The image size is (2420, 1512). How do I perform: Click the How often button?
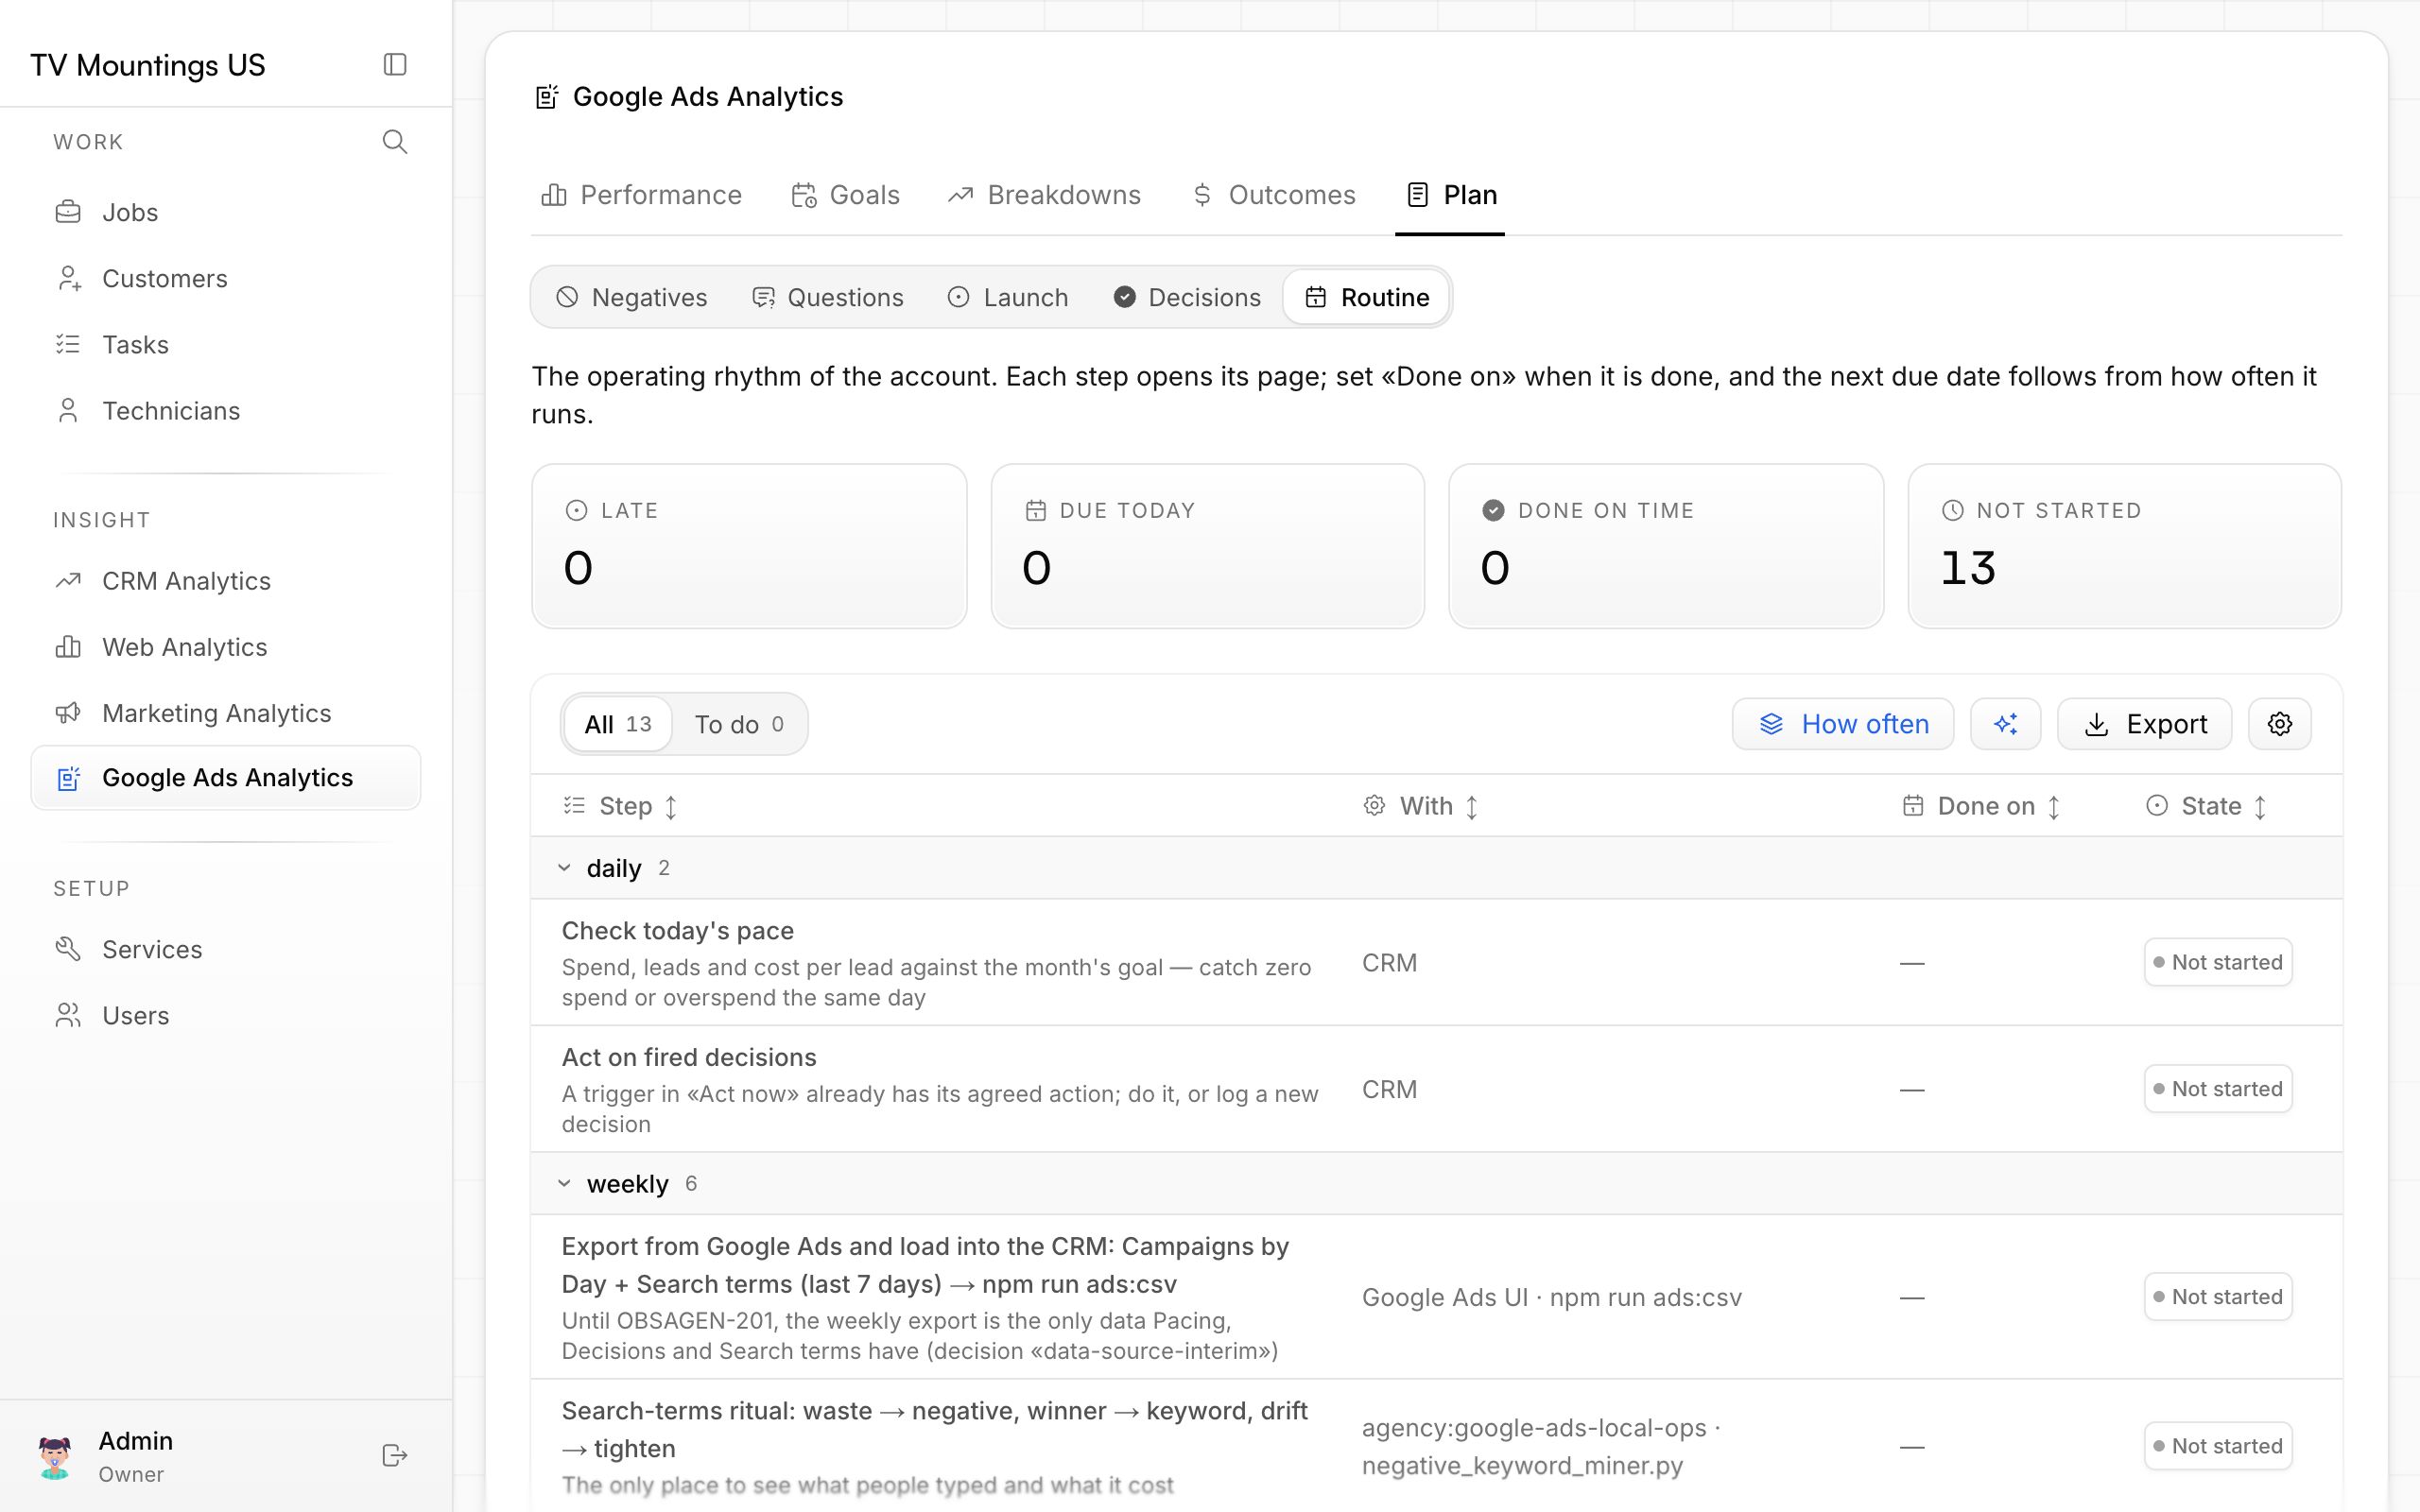click(x=1843, y=724)
